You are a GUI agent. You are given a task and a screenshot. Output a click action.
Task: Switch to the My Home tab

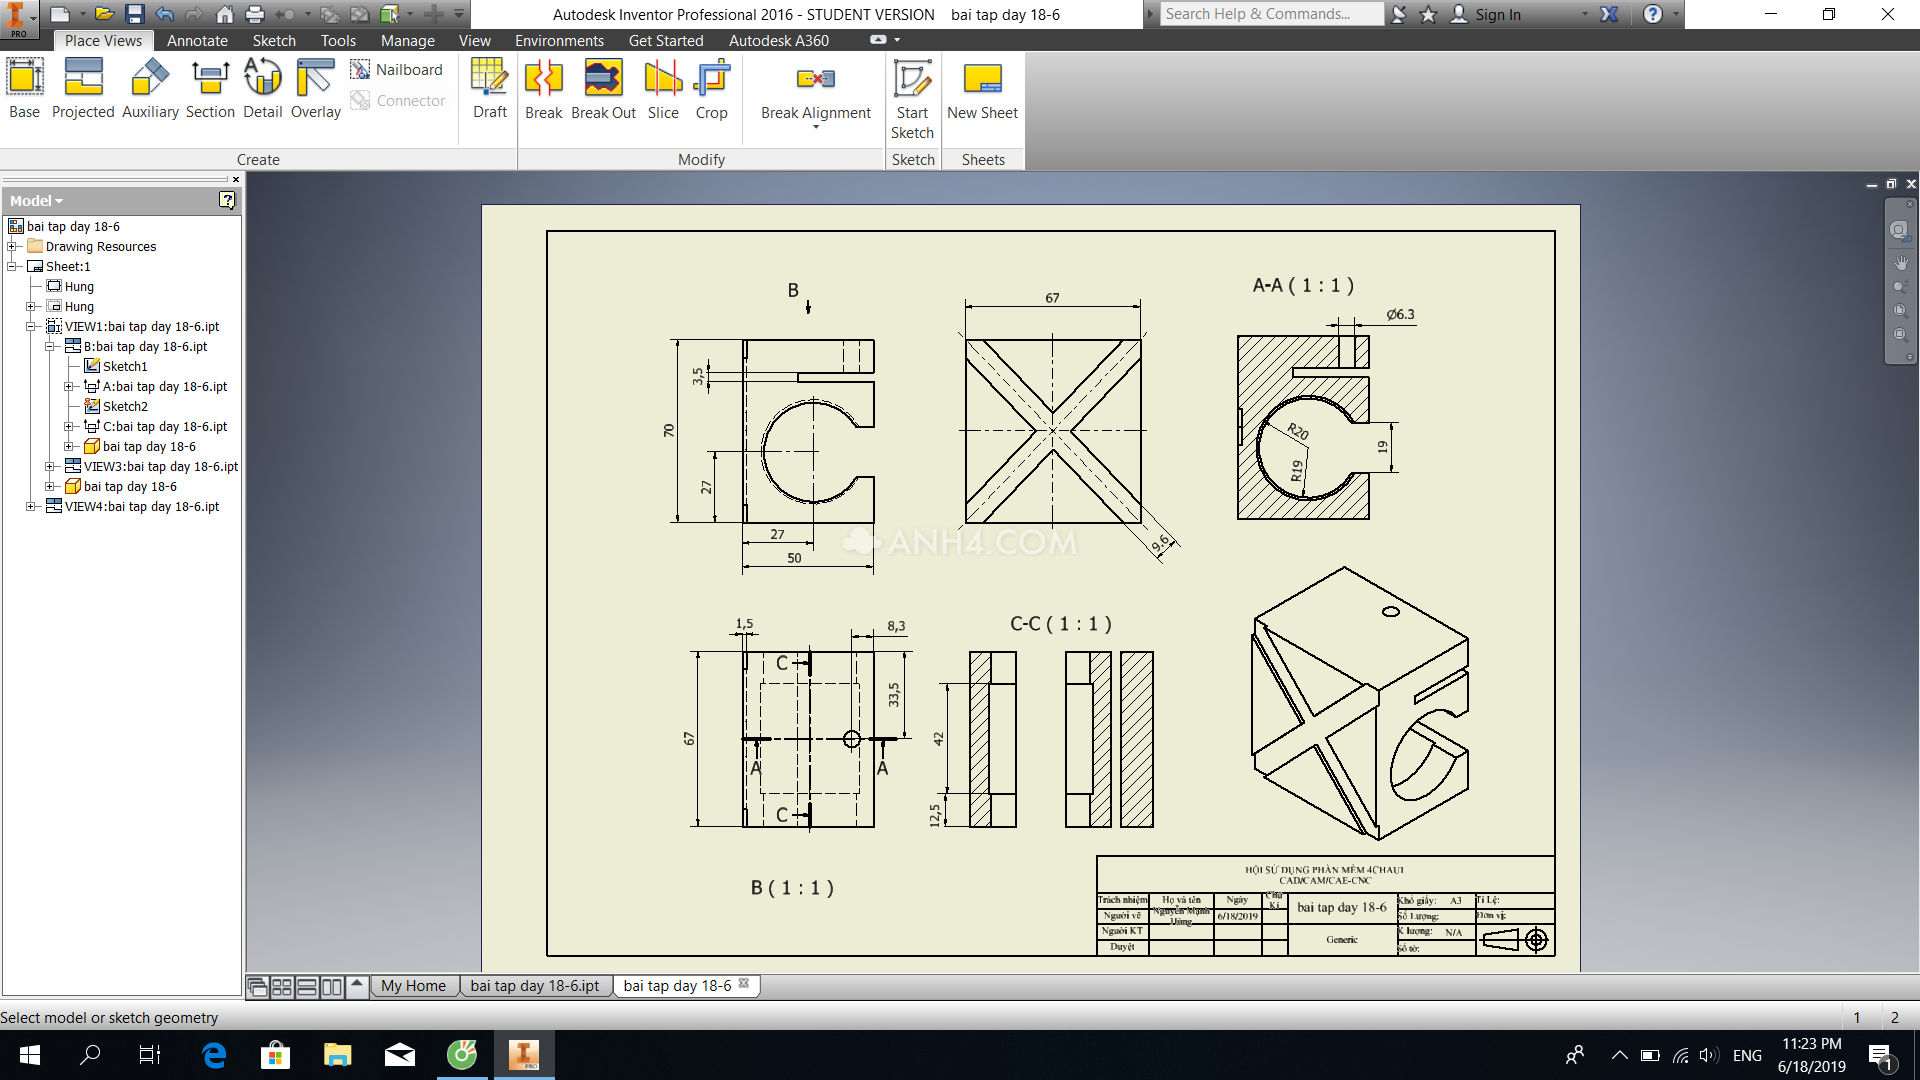pos(413,986)
